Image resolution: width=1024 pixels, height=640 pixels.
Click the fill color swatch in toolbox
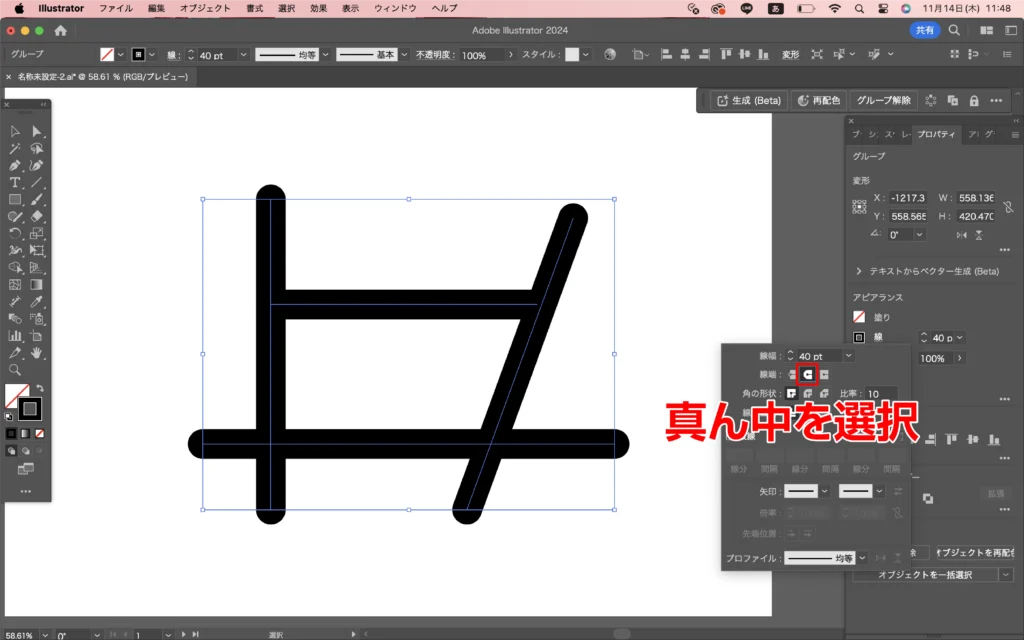tap(15, 395)
